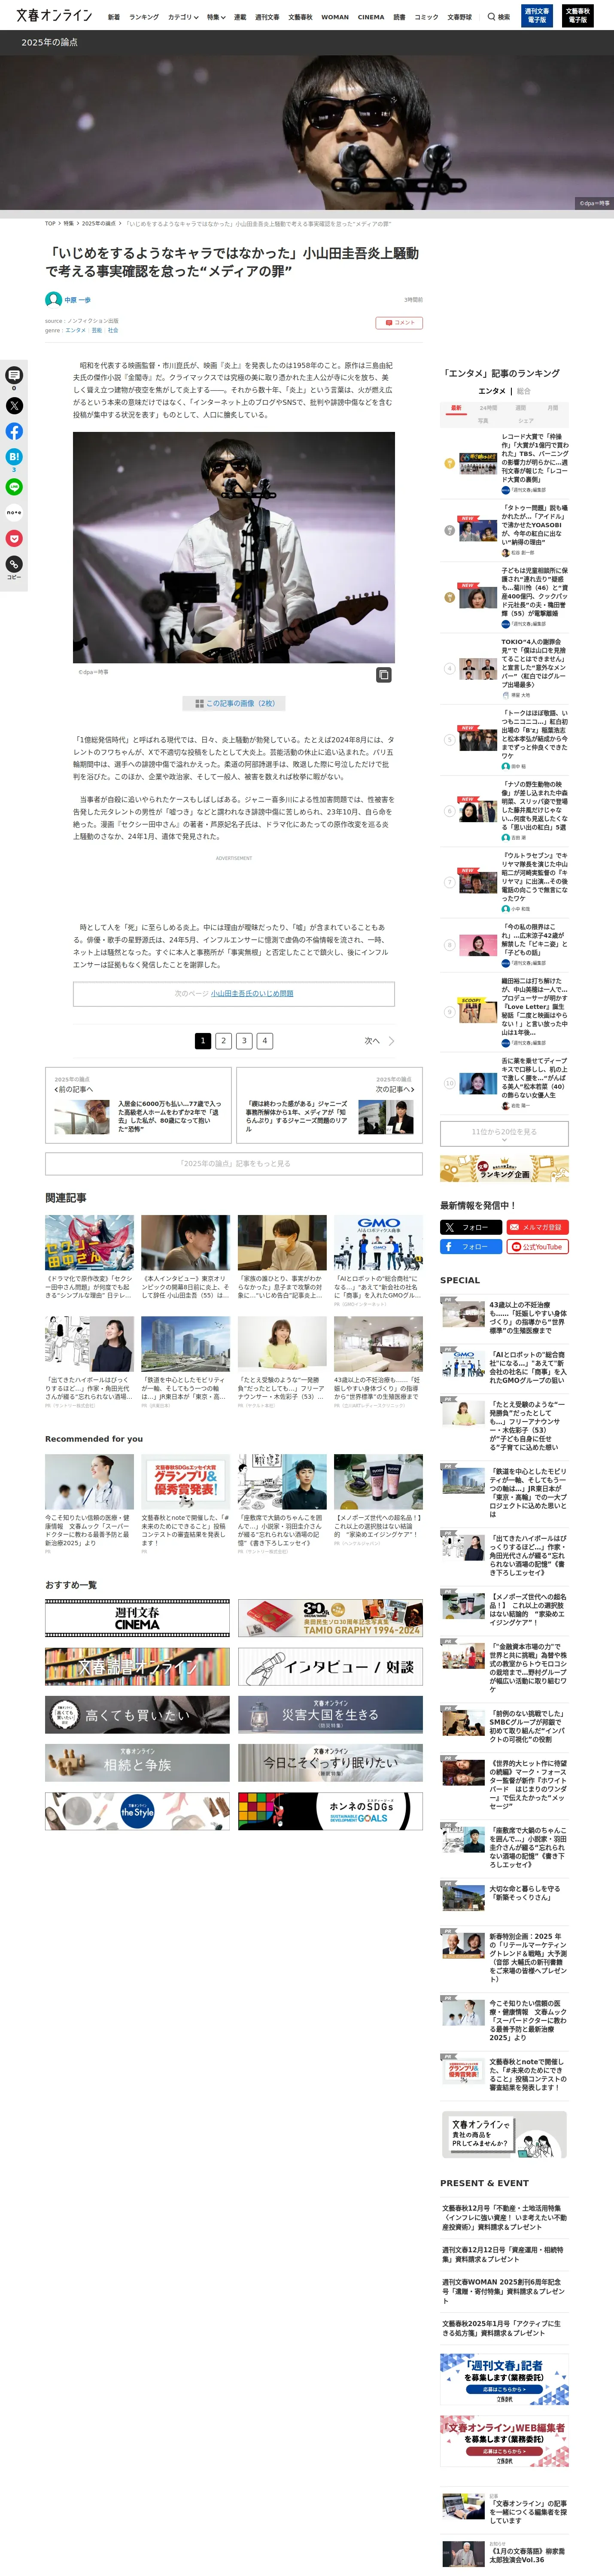Expand the 特集 dropdown menu

click(x=216, y=17)
